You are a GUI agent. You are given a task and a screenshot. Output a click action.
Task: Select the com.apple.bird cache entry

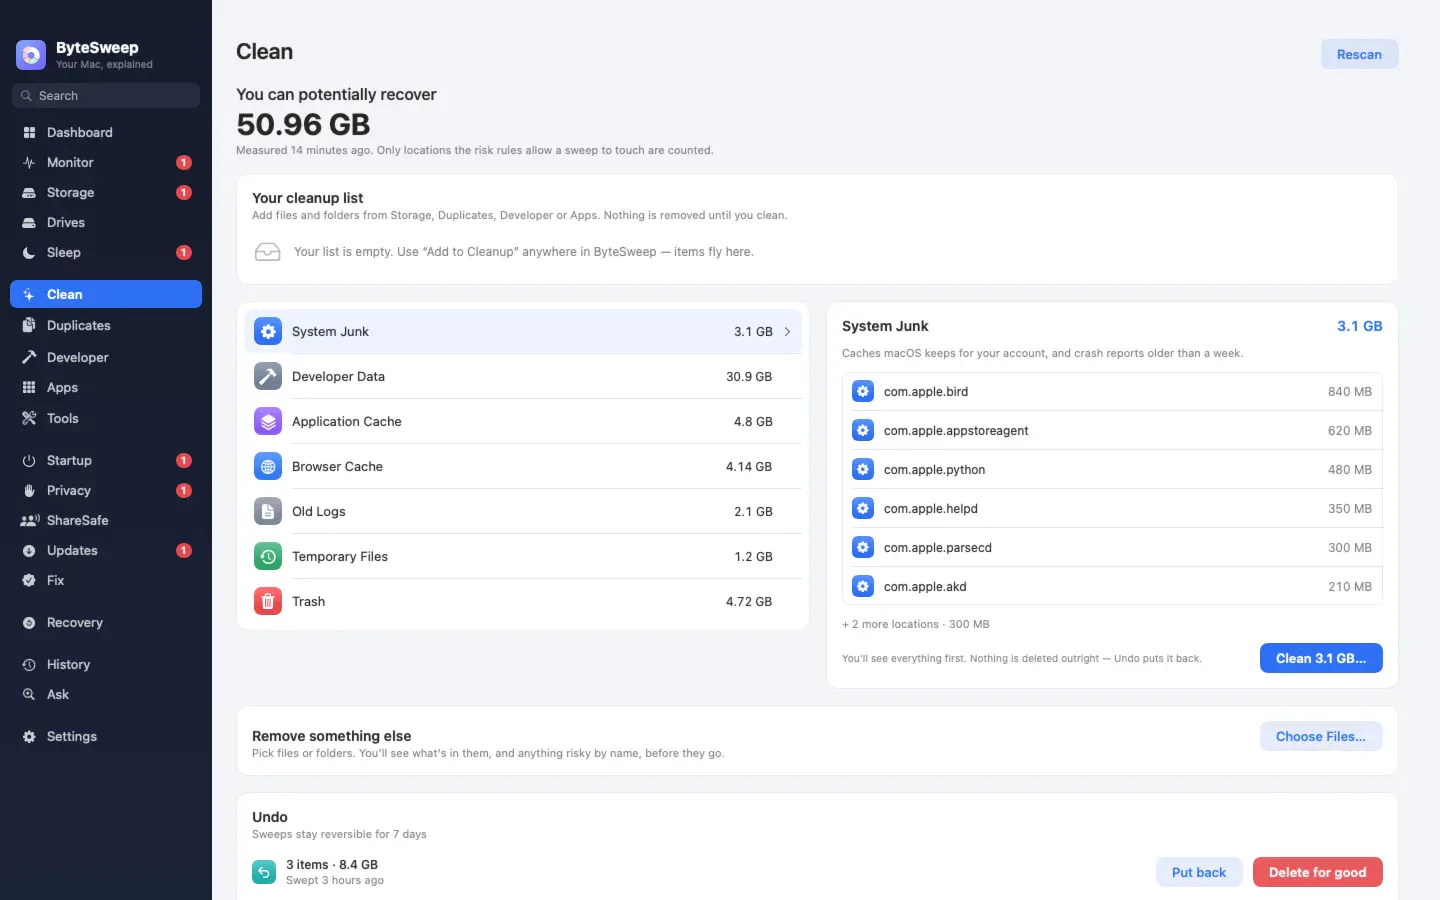coord(1112,391)
